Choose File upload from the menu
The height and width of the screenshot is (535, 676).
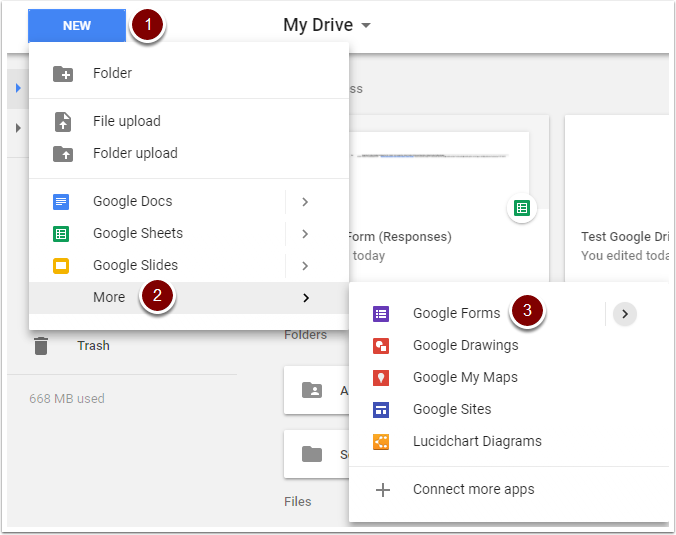click(127, 121)
